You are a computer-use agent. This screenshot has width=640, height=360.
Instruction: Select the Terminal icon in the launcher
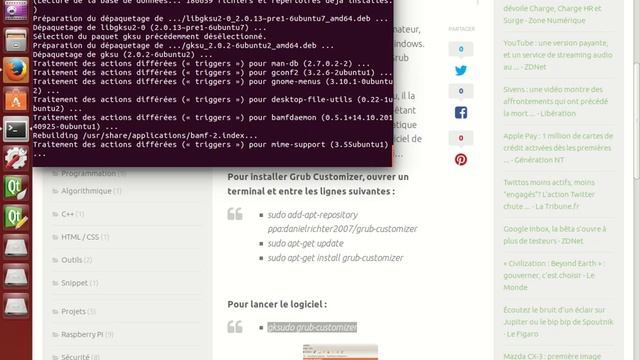pyautogui.click(x=16, y=129)
